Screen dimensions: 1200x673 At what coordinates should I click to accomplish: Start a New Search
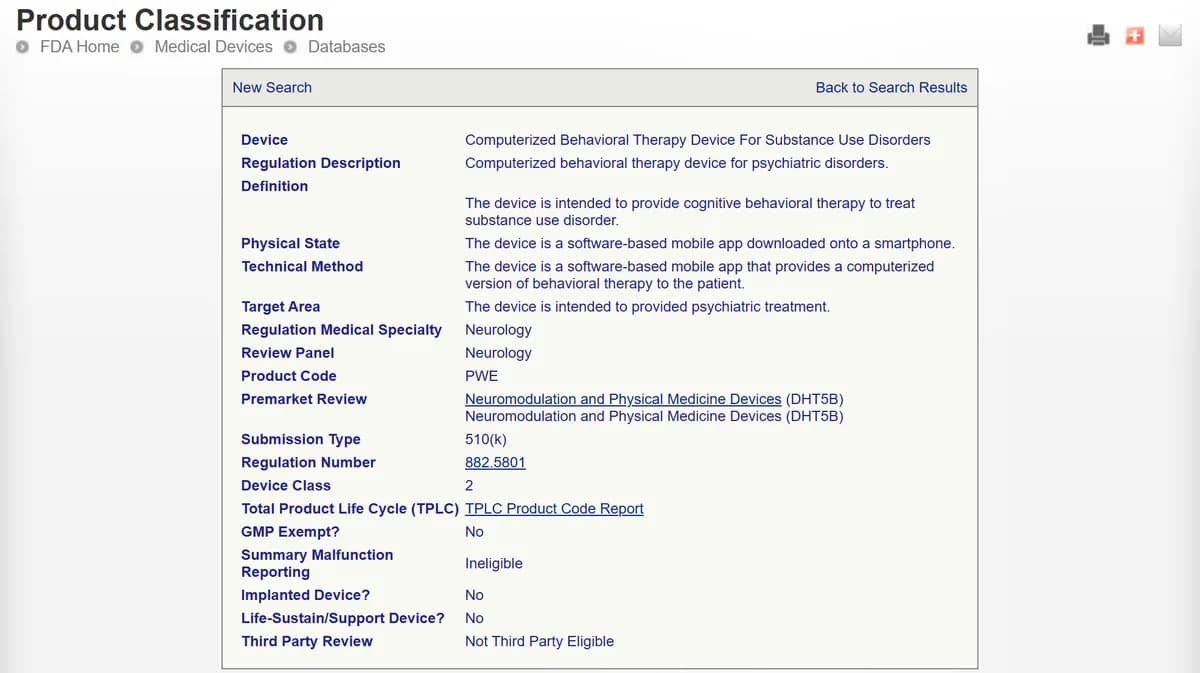(x=272, y=88)
